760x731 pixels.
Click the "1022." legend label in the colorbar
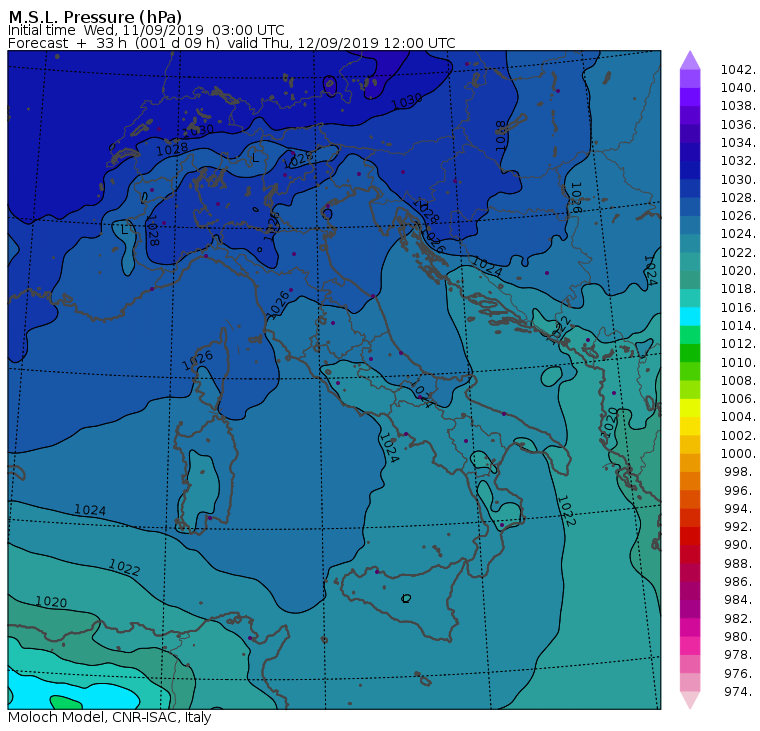pos(738,253)
